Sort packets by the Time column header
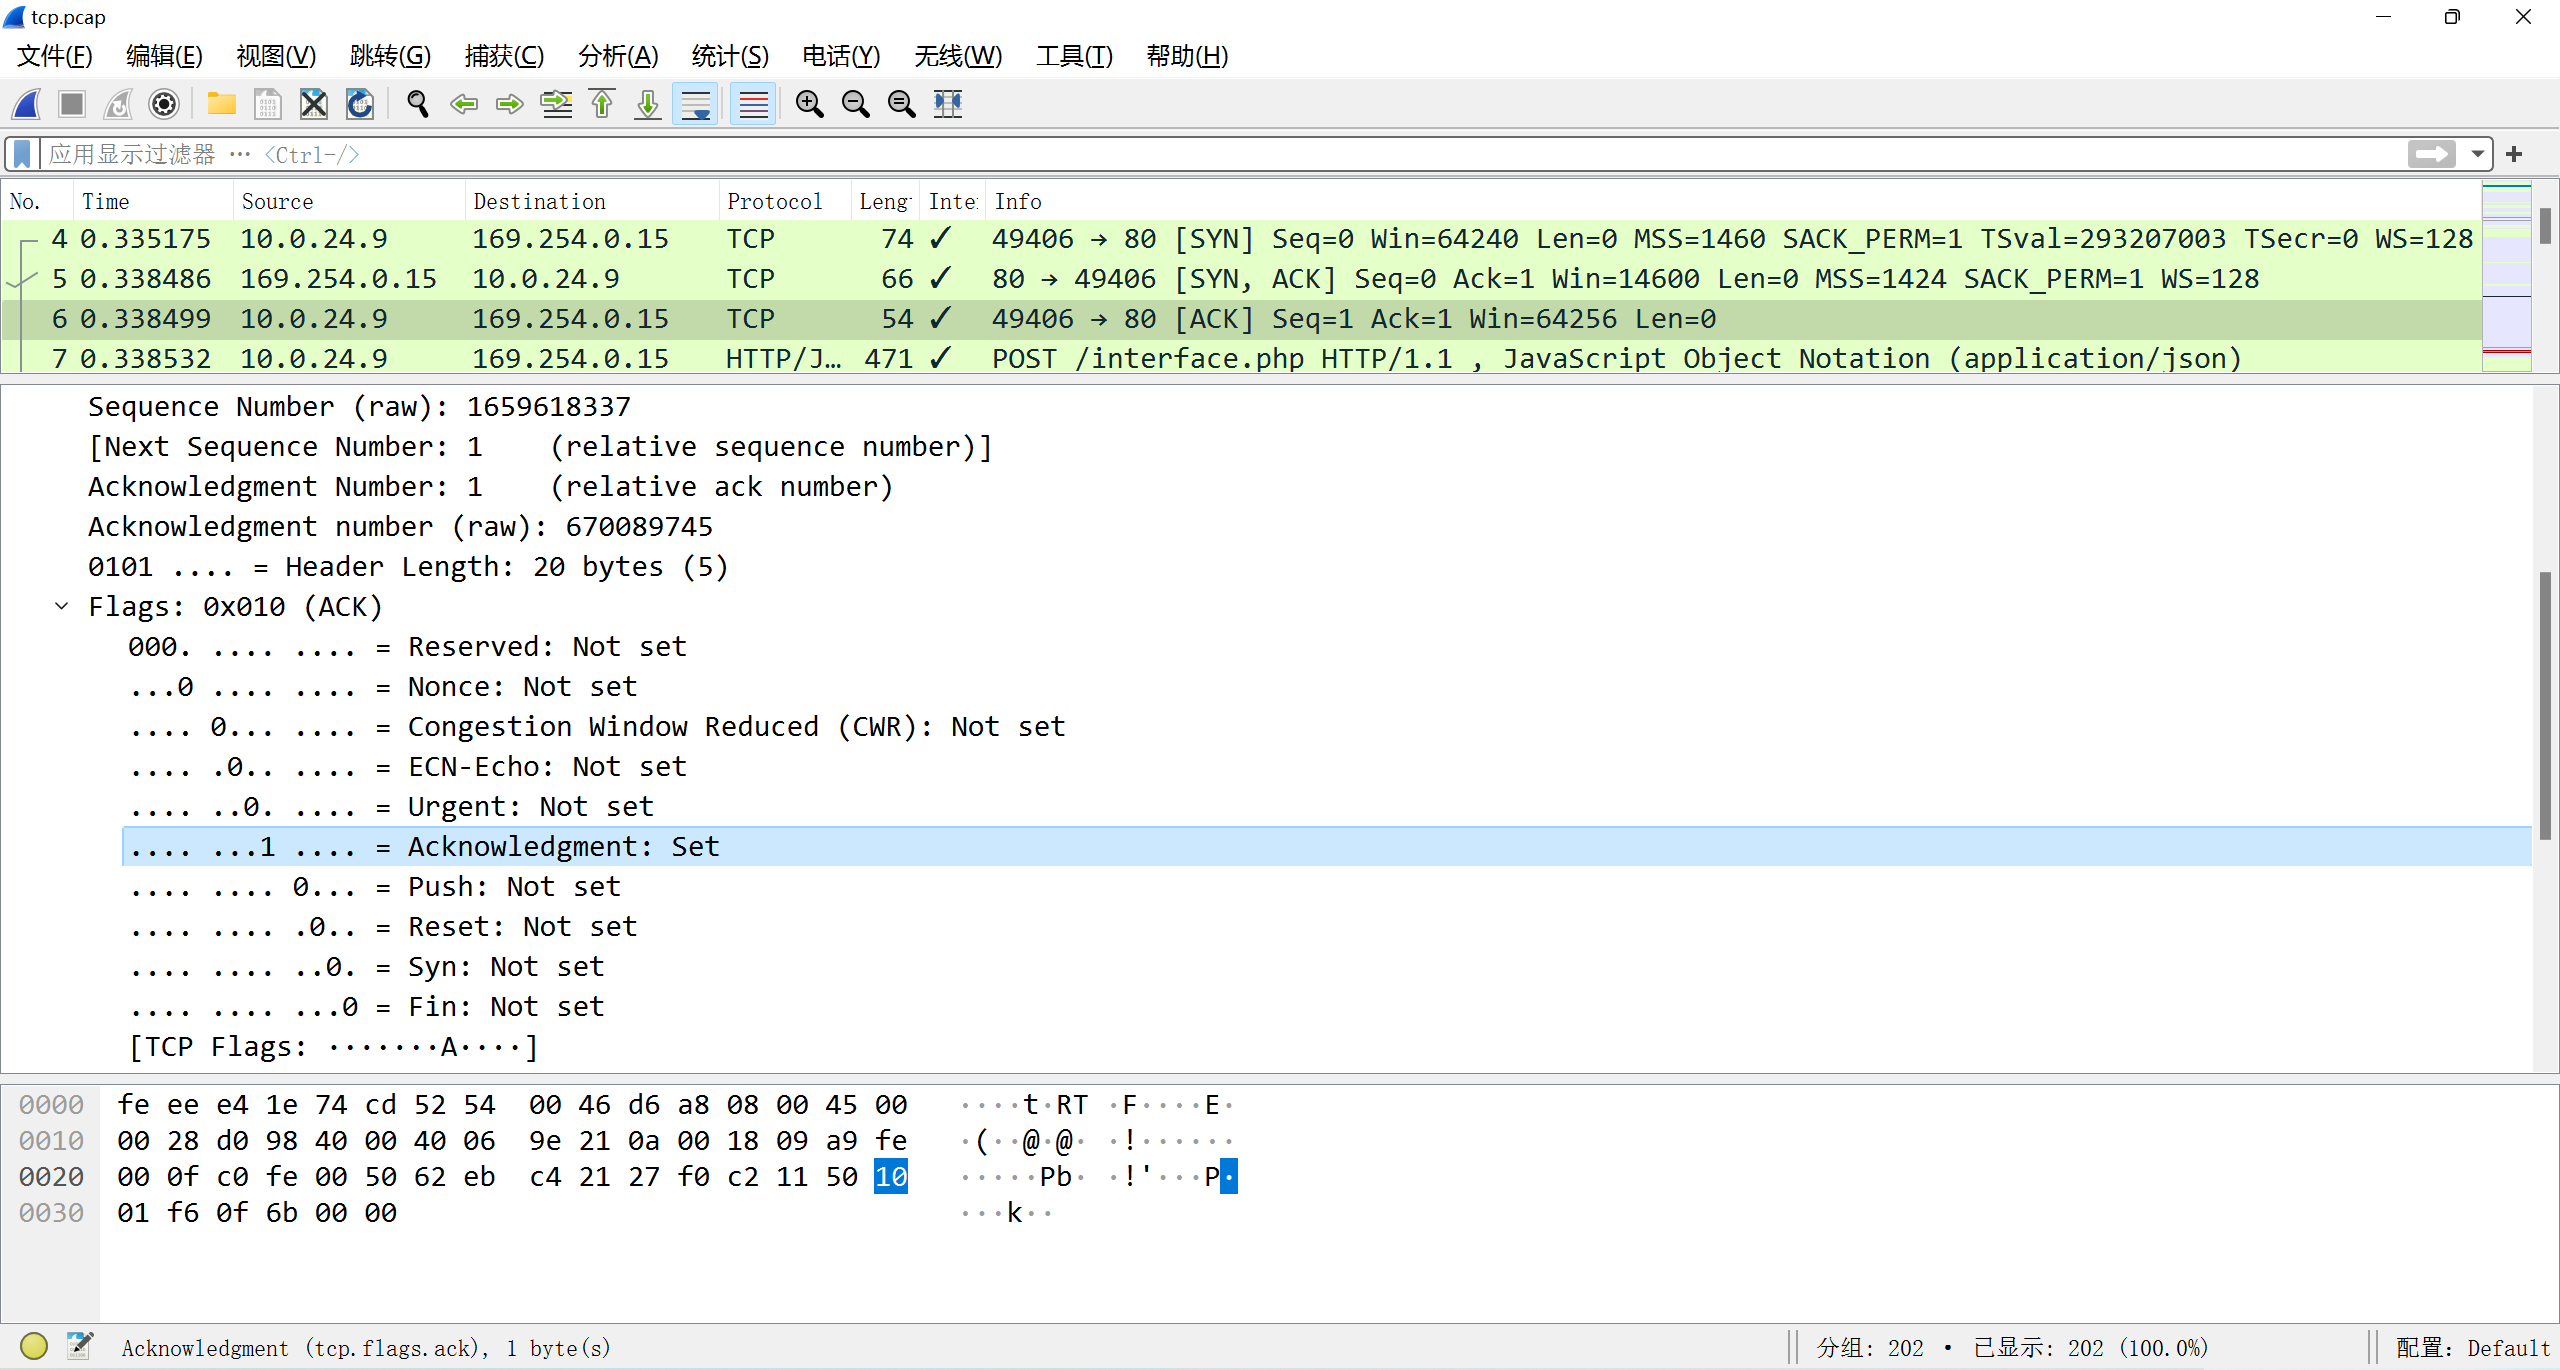This screenshot has width=2560, height=1370. pyautogui.click(x=152, y=202)
